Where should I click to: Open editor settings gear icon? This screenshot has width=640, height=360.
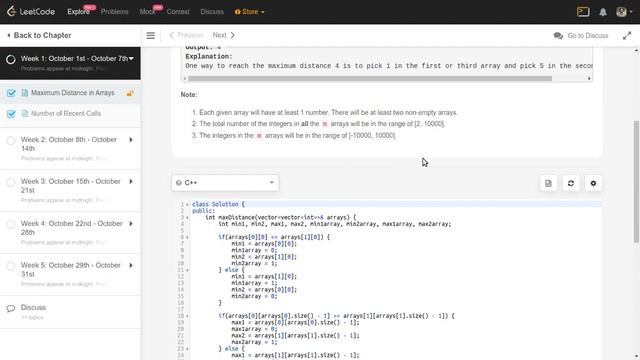tap(593, 183)
